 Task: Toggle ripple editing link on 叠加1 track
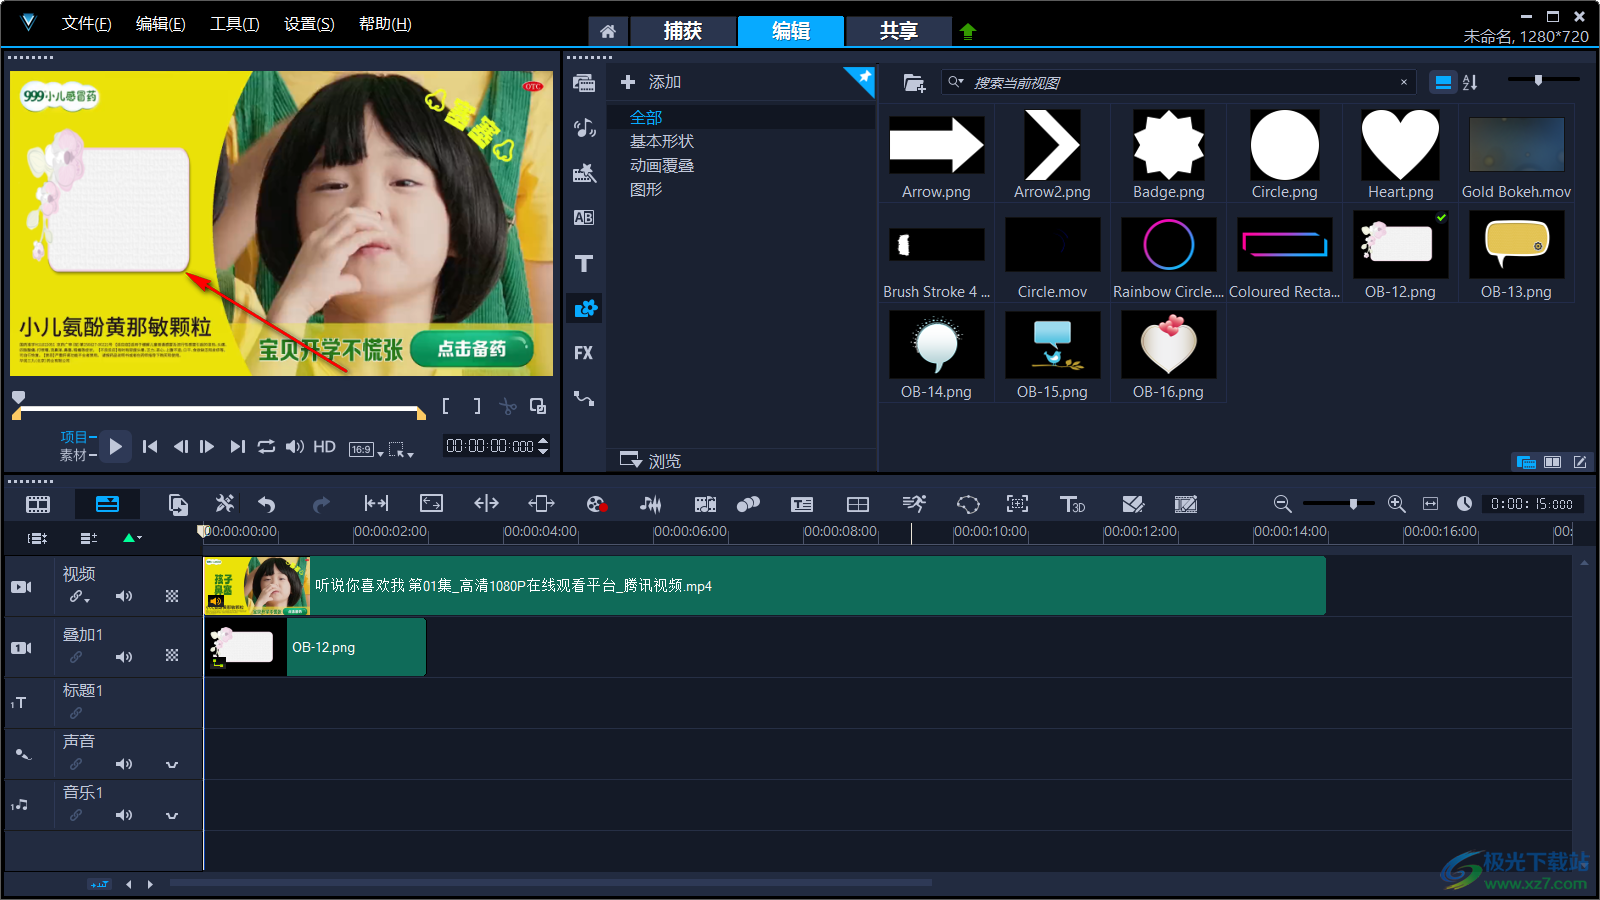pyautogui.click(x=76, y=657)
